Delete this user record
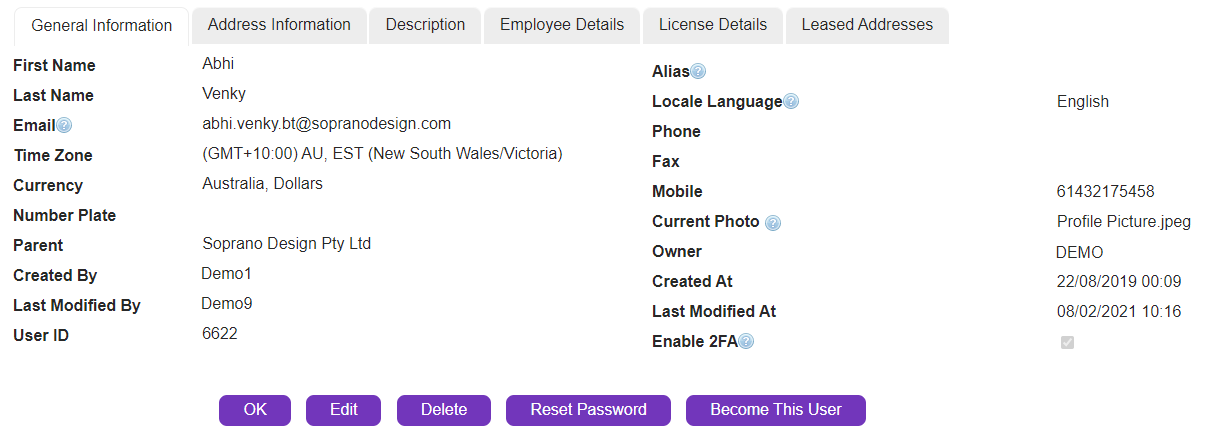 444,410
